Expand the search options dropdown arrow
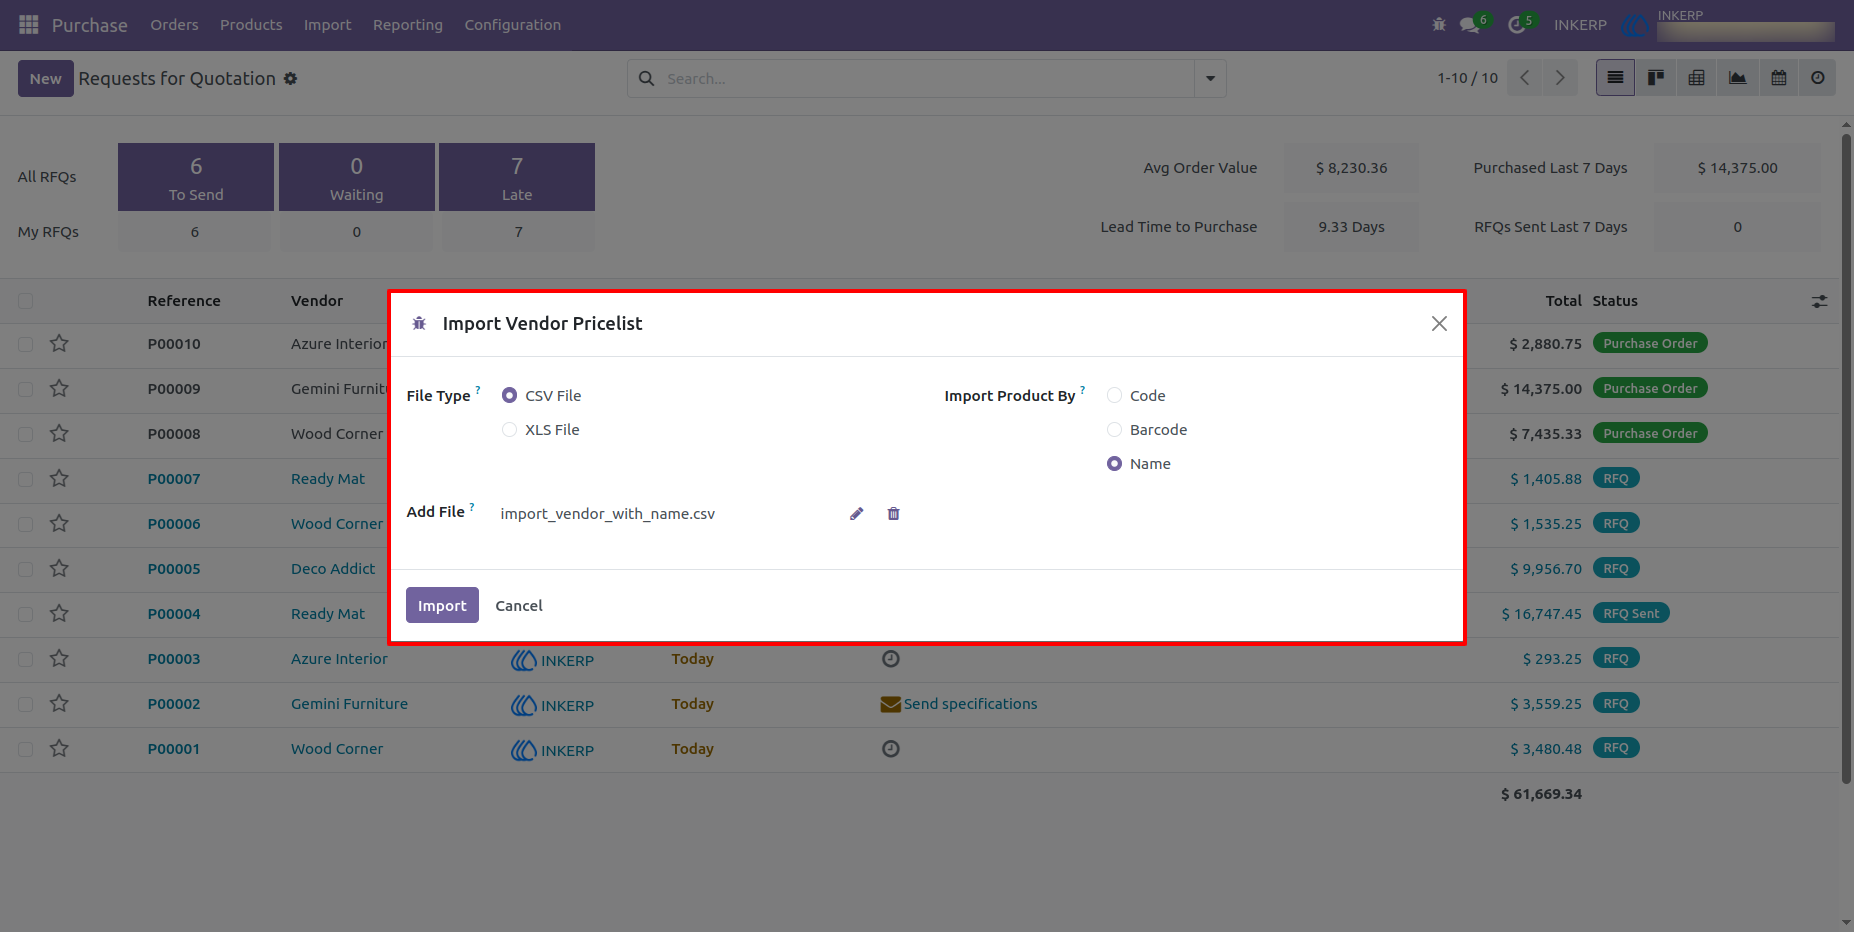1854x932 pixels. (x=1210, y=78)
